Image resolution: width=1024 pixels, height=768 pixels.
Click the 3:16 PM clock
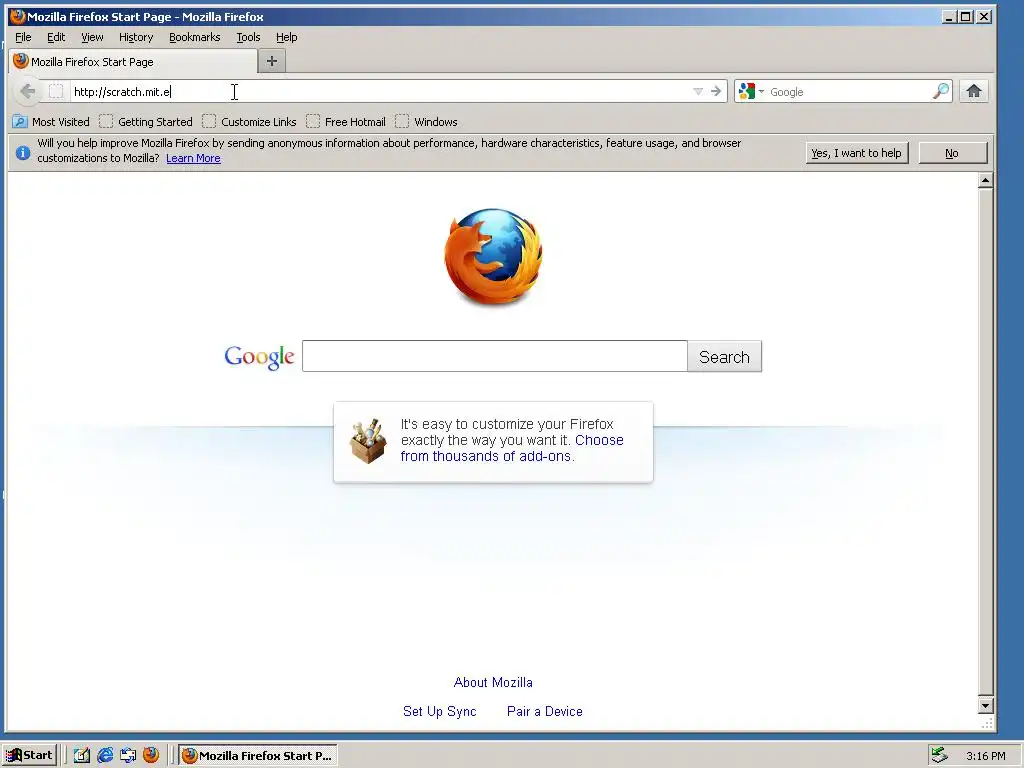tap(985, 756)
